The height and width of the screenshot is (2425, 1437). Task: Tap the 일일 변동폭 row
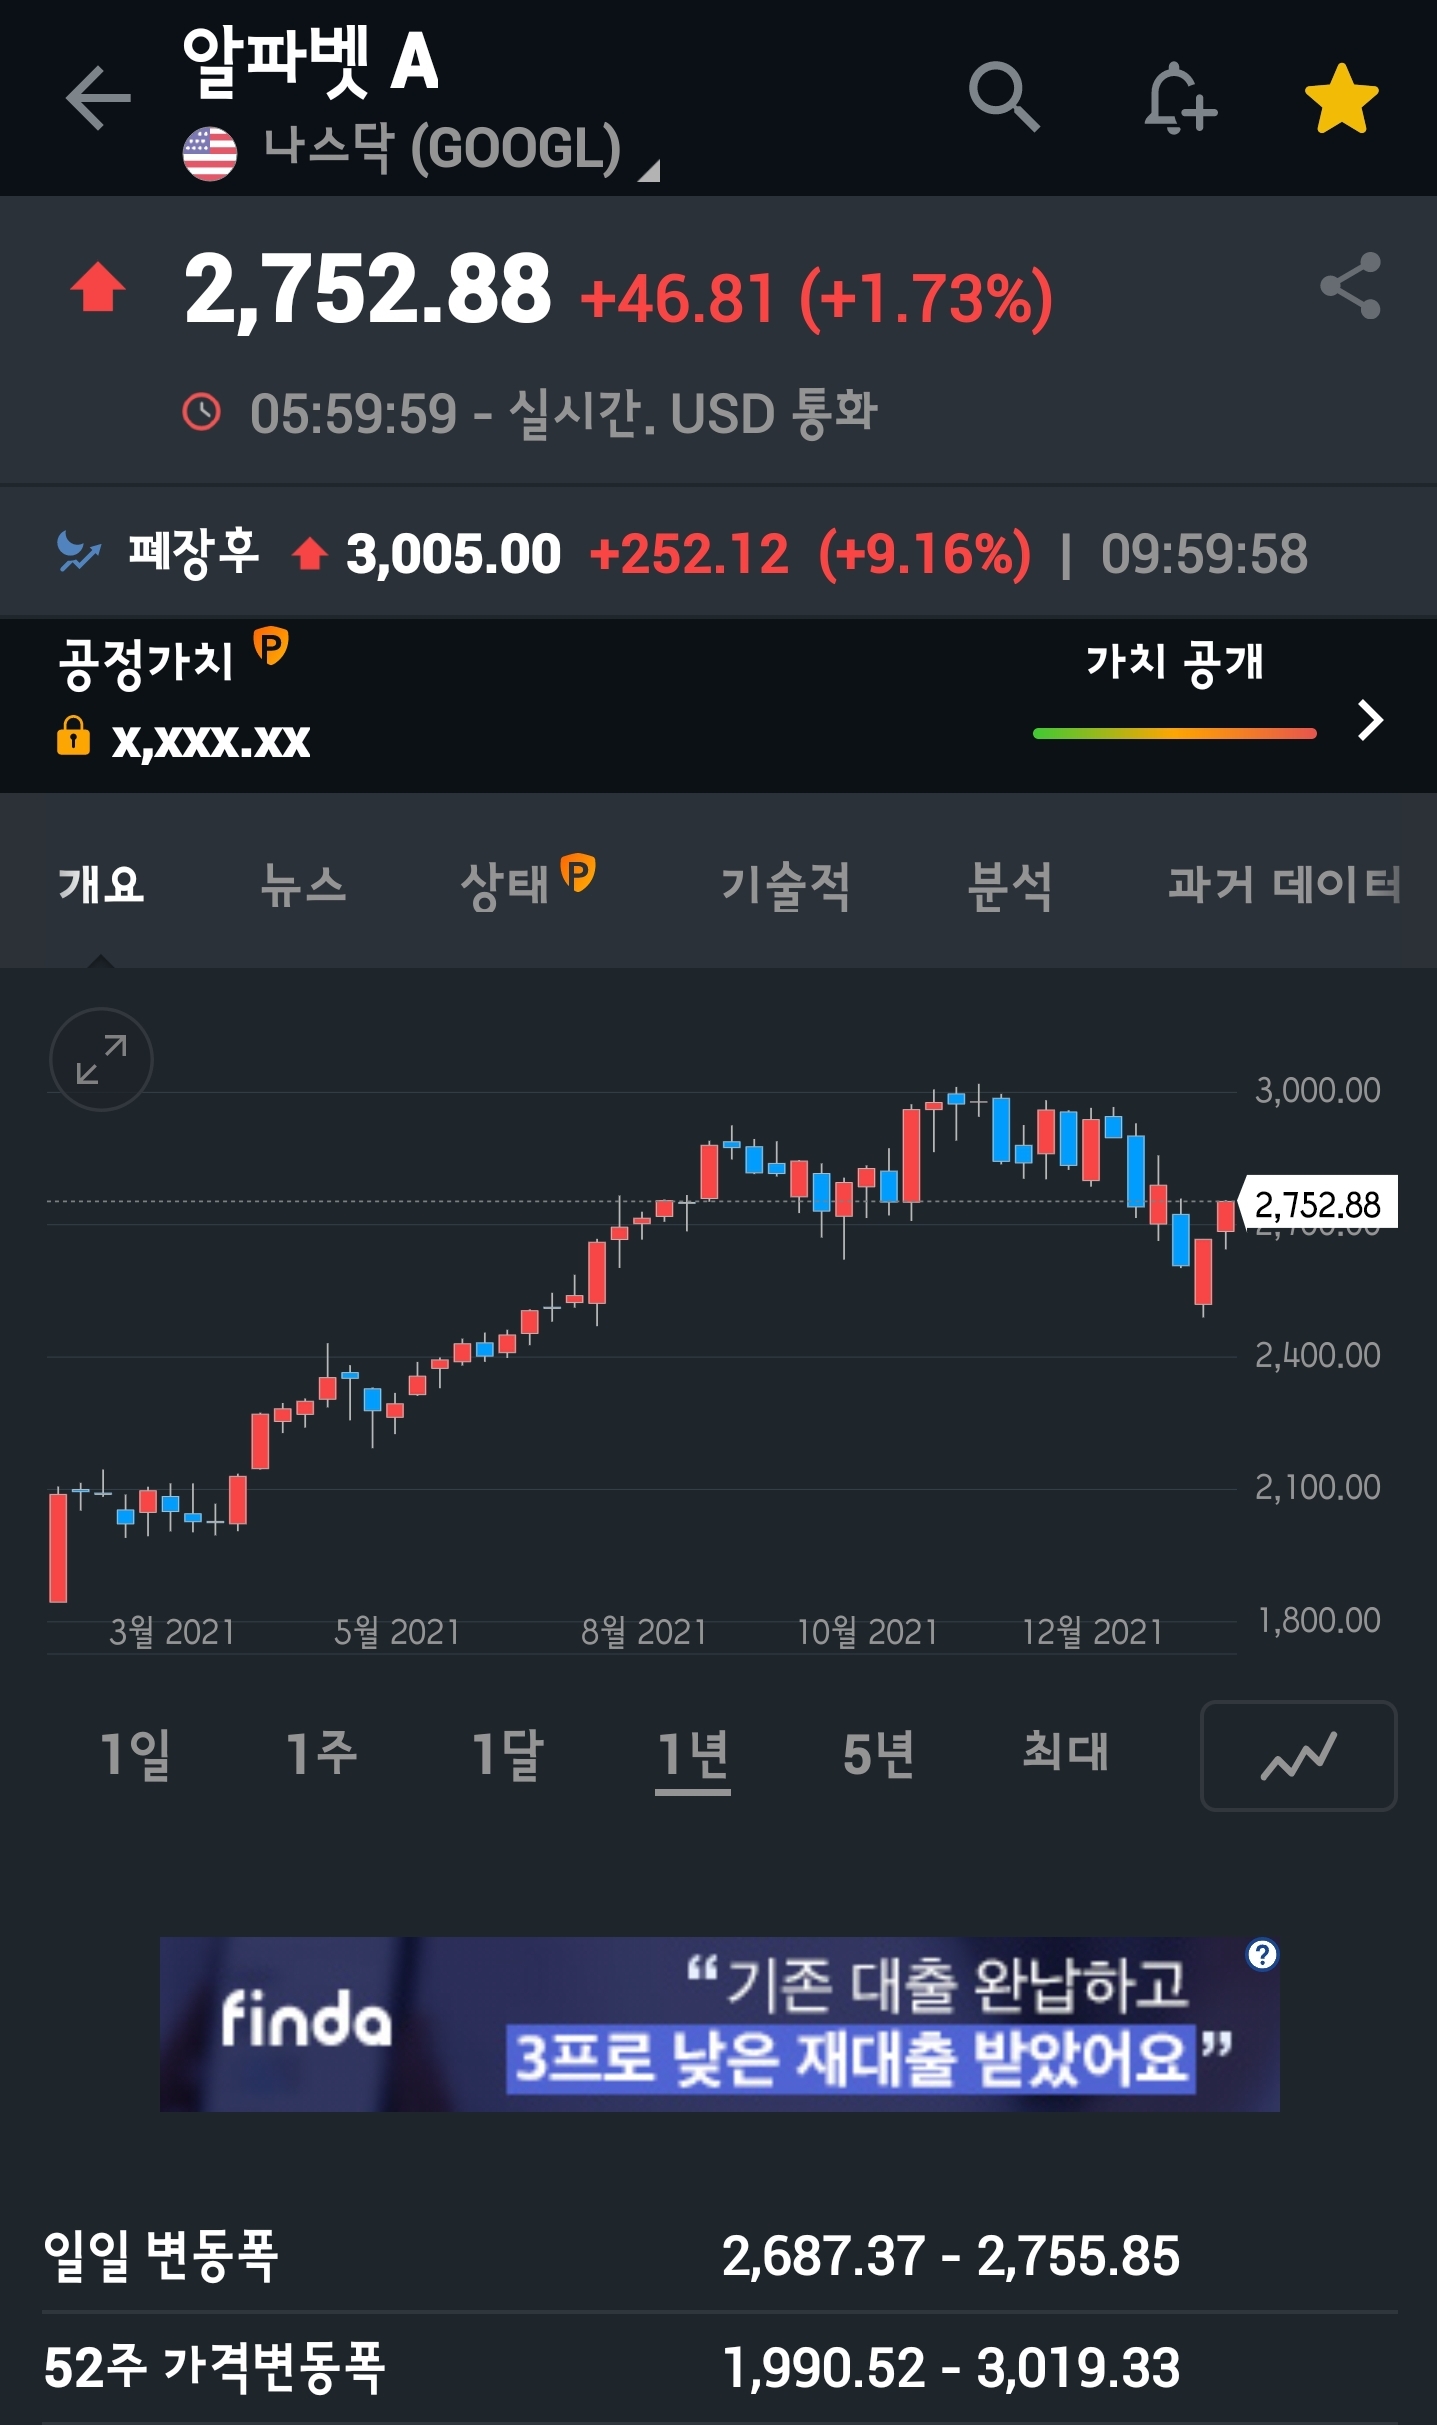point(719,2256)
